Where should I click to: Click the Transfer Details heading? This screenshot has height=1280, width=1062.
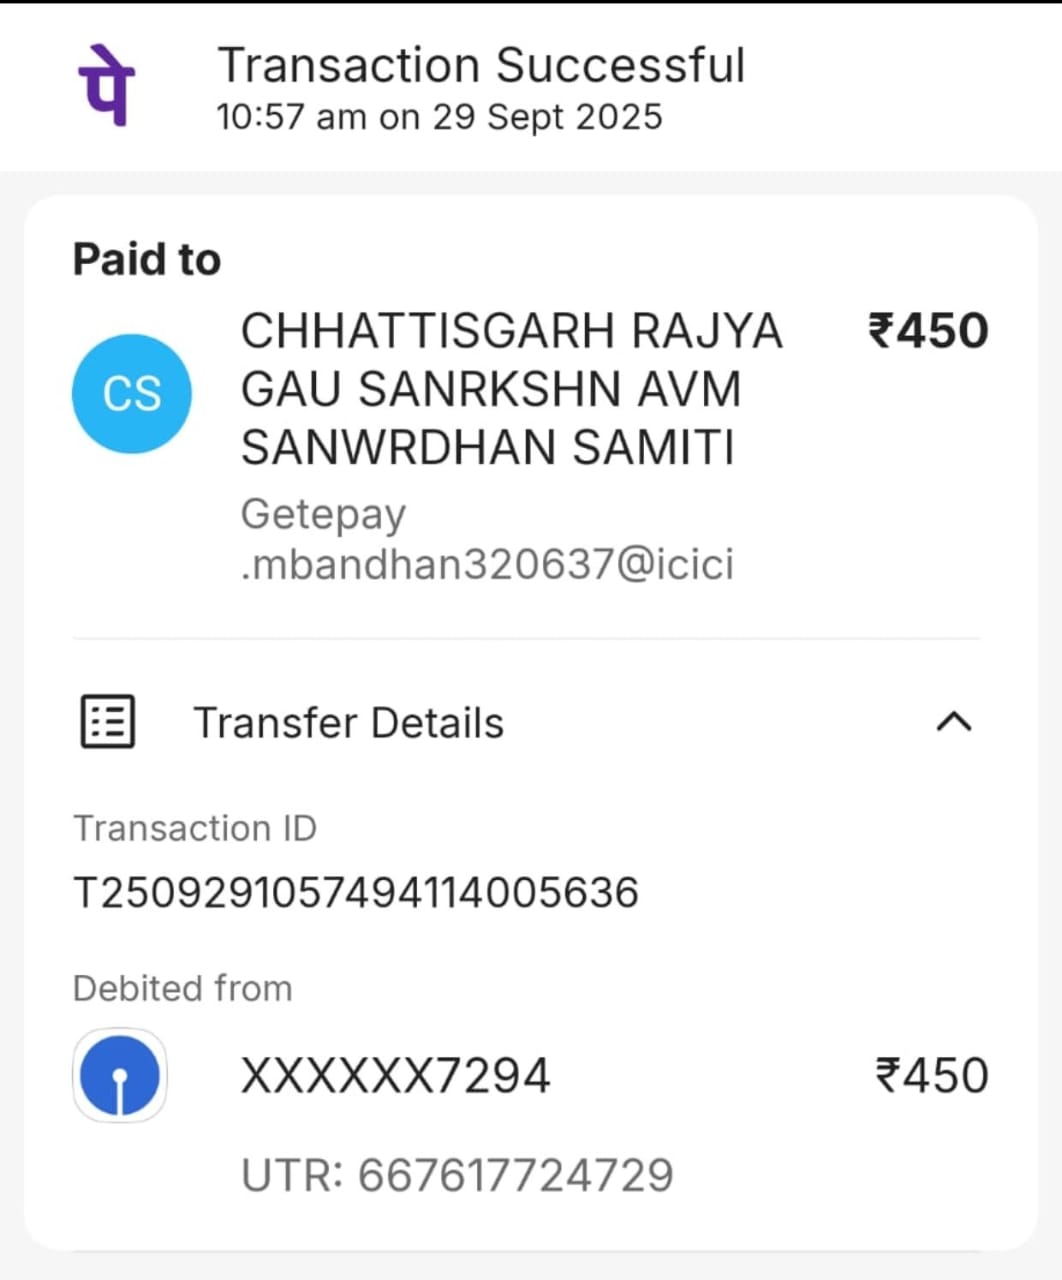coord(348,722)
